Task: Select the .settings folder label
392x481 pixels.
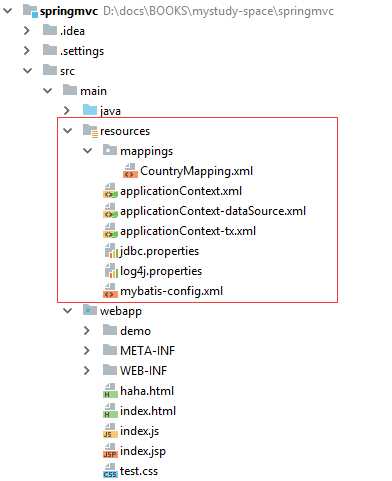Action: (x=82, y=51)
